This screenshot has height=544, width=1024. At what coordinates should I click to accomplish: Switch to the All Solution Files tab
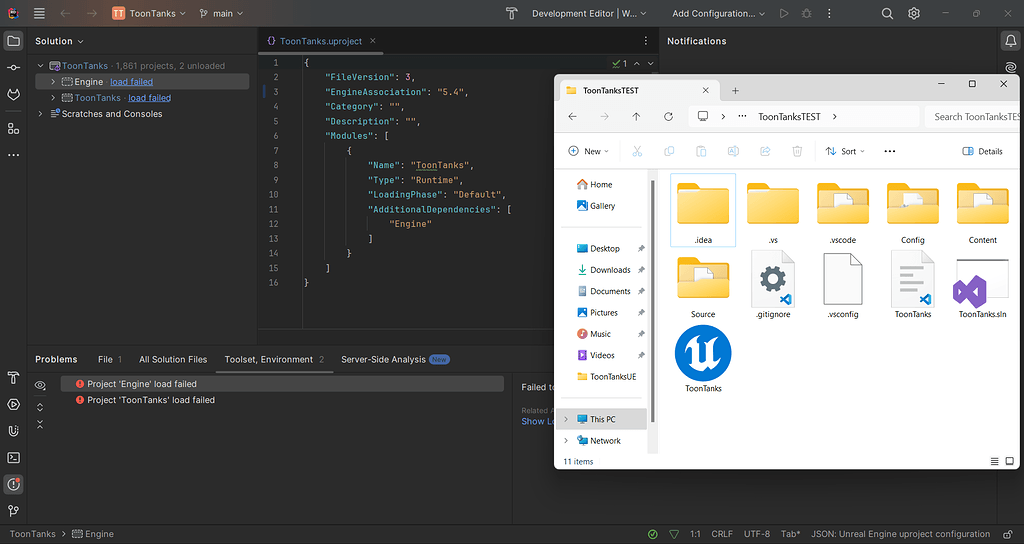[173, 359]
